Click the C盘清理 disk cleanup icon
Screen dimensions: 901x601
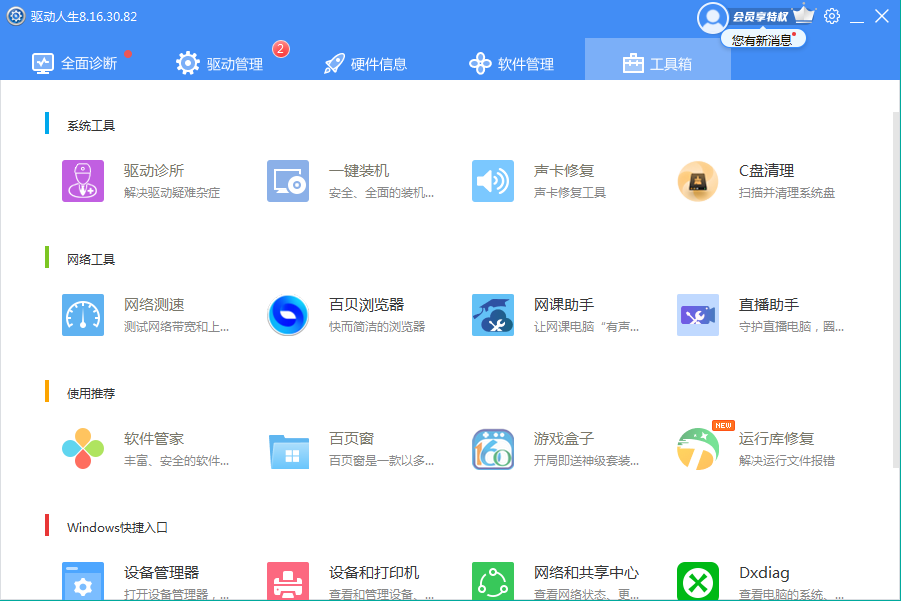point(698,181)
